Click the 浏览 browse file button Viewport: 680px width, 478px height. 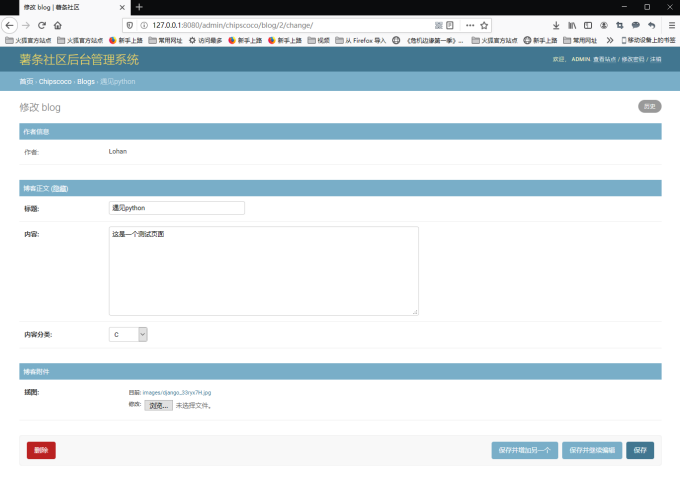[158, 406]
